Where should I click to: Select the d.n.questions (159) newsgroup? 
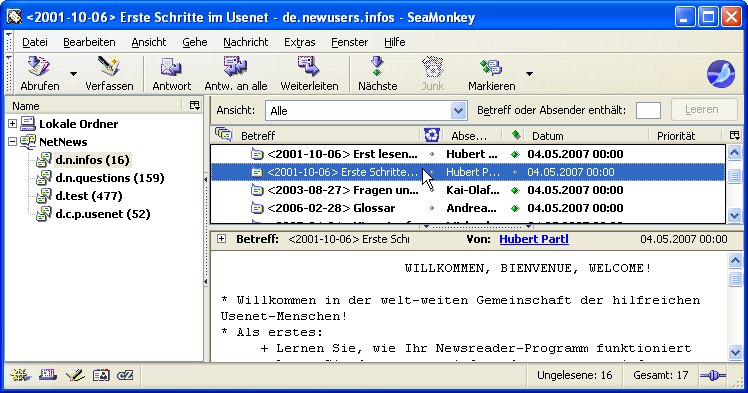[110, 178]
